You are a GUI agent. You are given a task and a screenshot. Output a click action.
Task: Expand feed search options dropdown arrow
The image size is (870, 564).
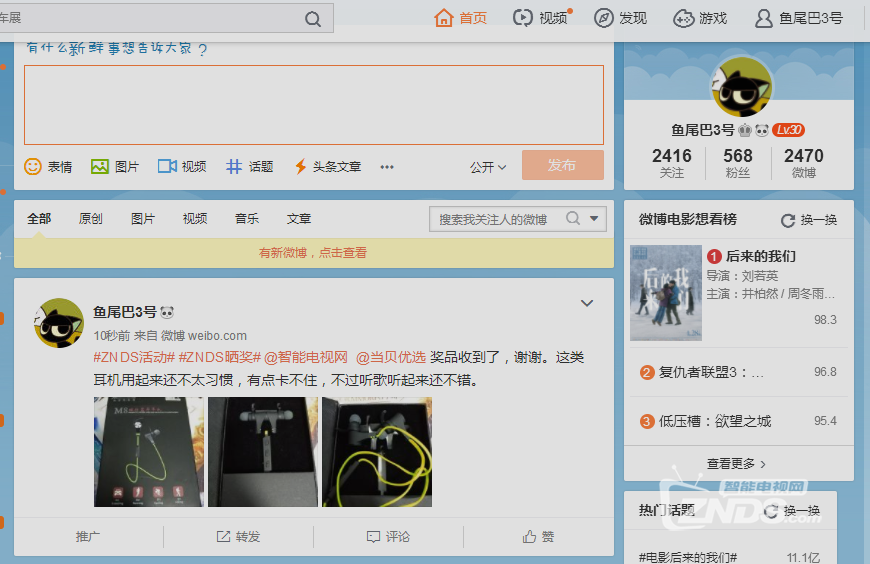click(594, 218)
